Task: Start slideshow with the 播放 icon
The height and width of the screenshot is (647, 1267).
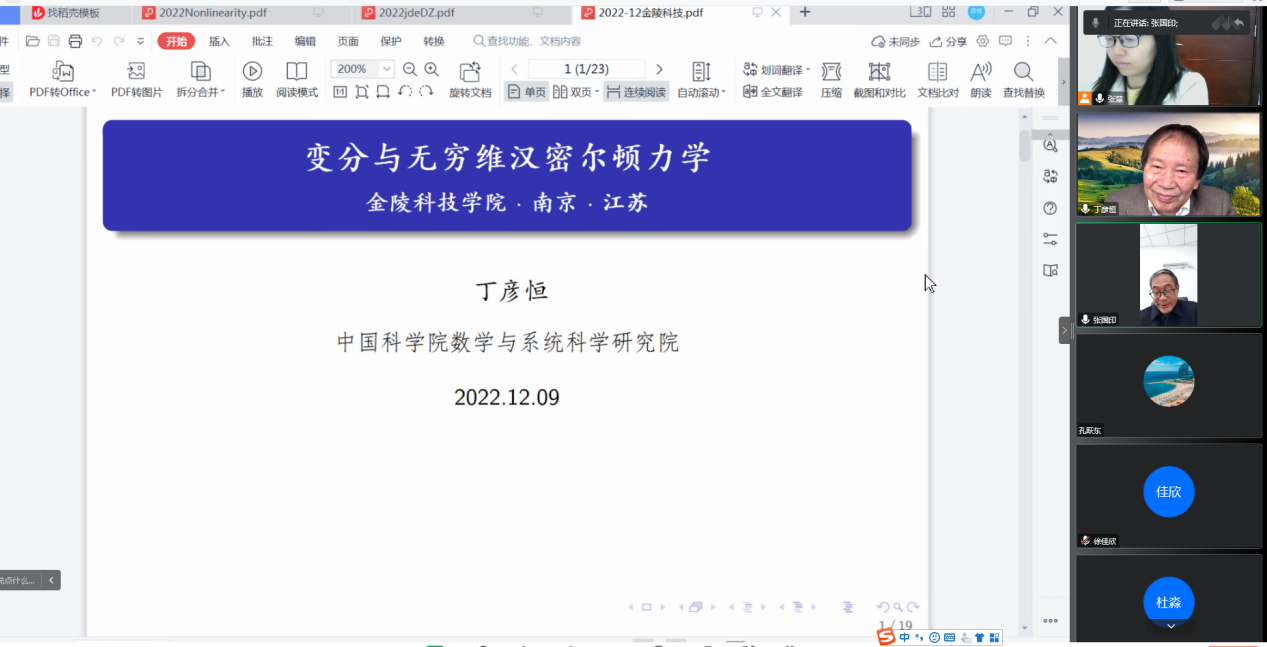Action: 252,71
